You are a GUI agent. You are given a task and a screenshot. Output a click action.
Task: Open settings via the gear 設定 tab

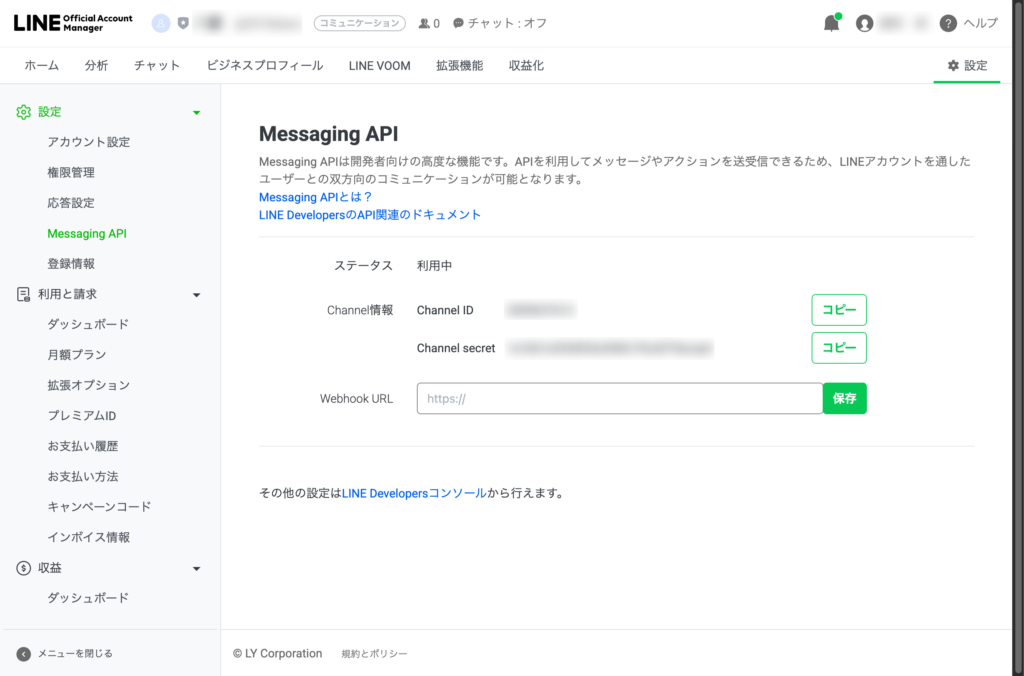click(966, 66)
